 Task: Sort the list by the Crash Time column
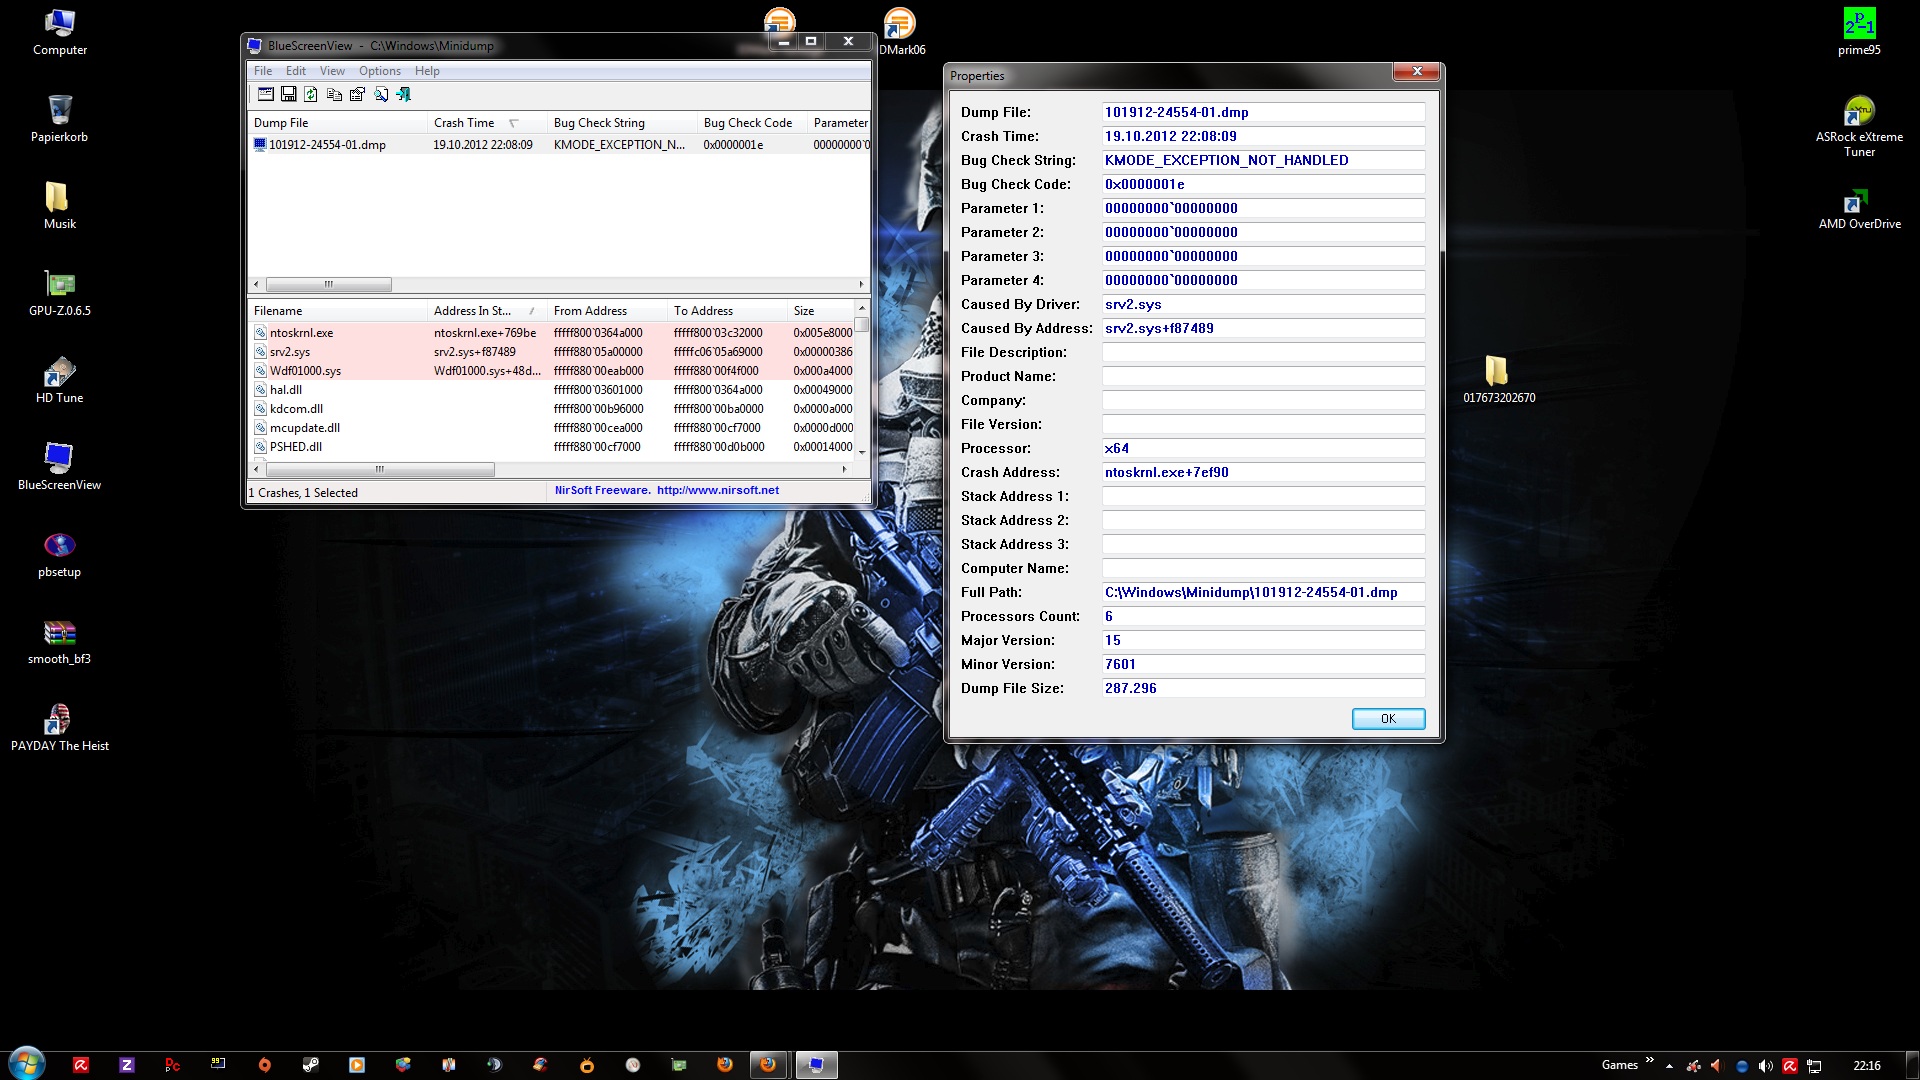coord(464,123)
